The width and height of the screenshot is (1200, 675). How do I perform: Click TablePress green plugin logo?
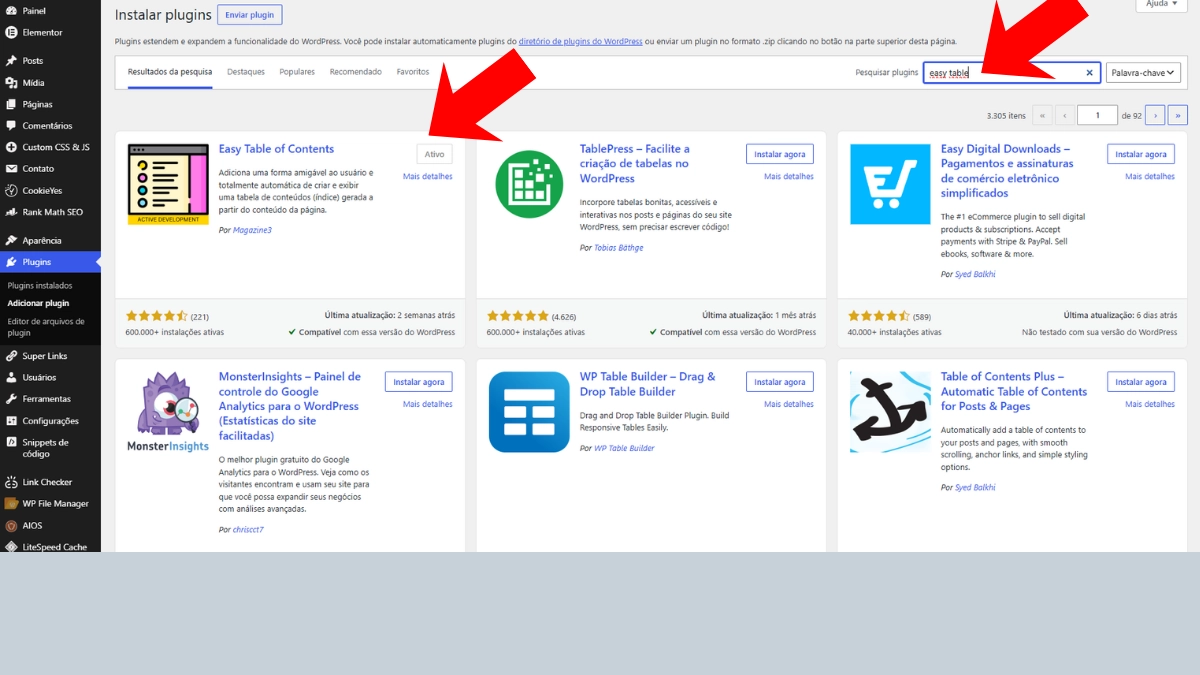pos(529,184)
